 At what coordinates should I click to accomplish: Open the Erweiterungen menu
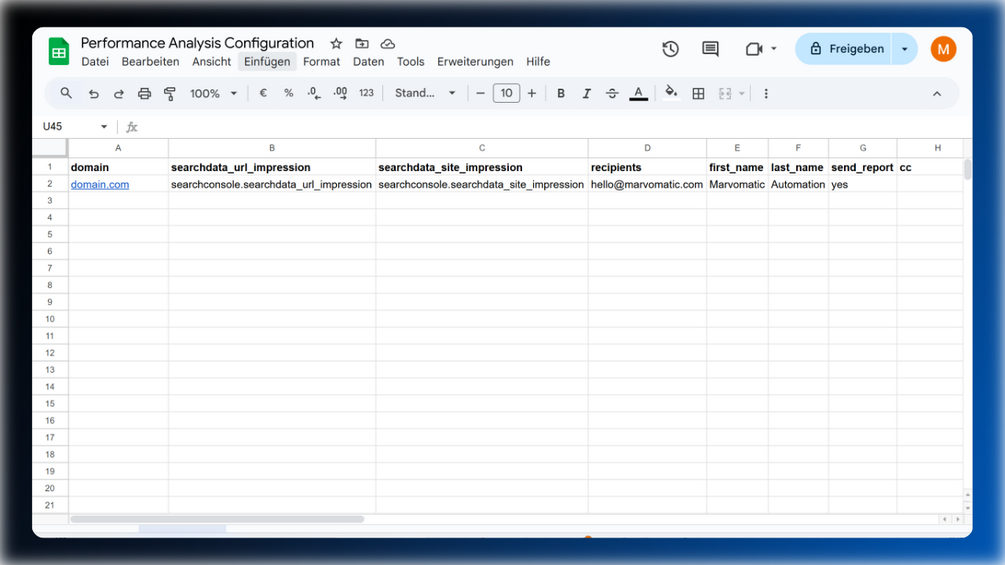tap(475, 61)
